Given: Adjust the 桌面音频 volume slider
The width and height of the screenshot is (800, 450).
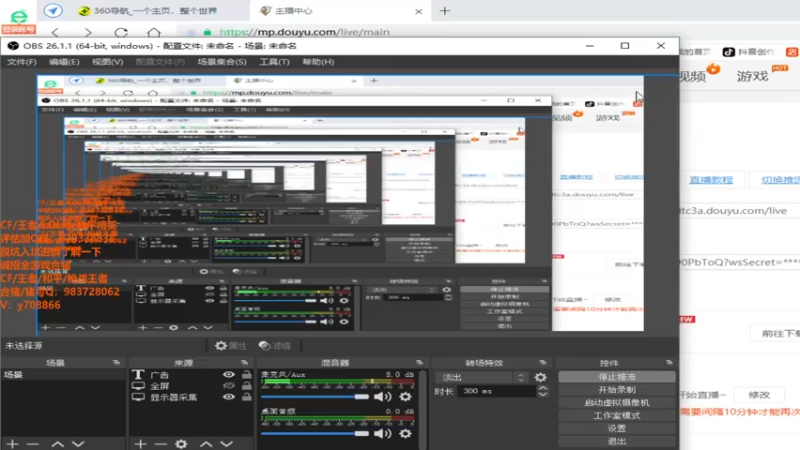Looking at the screenshot, I should click(315, 433).
